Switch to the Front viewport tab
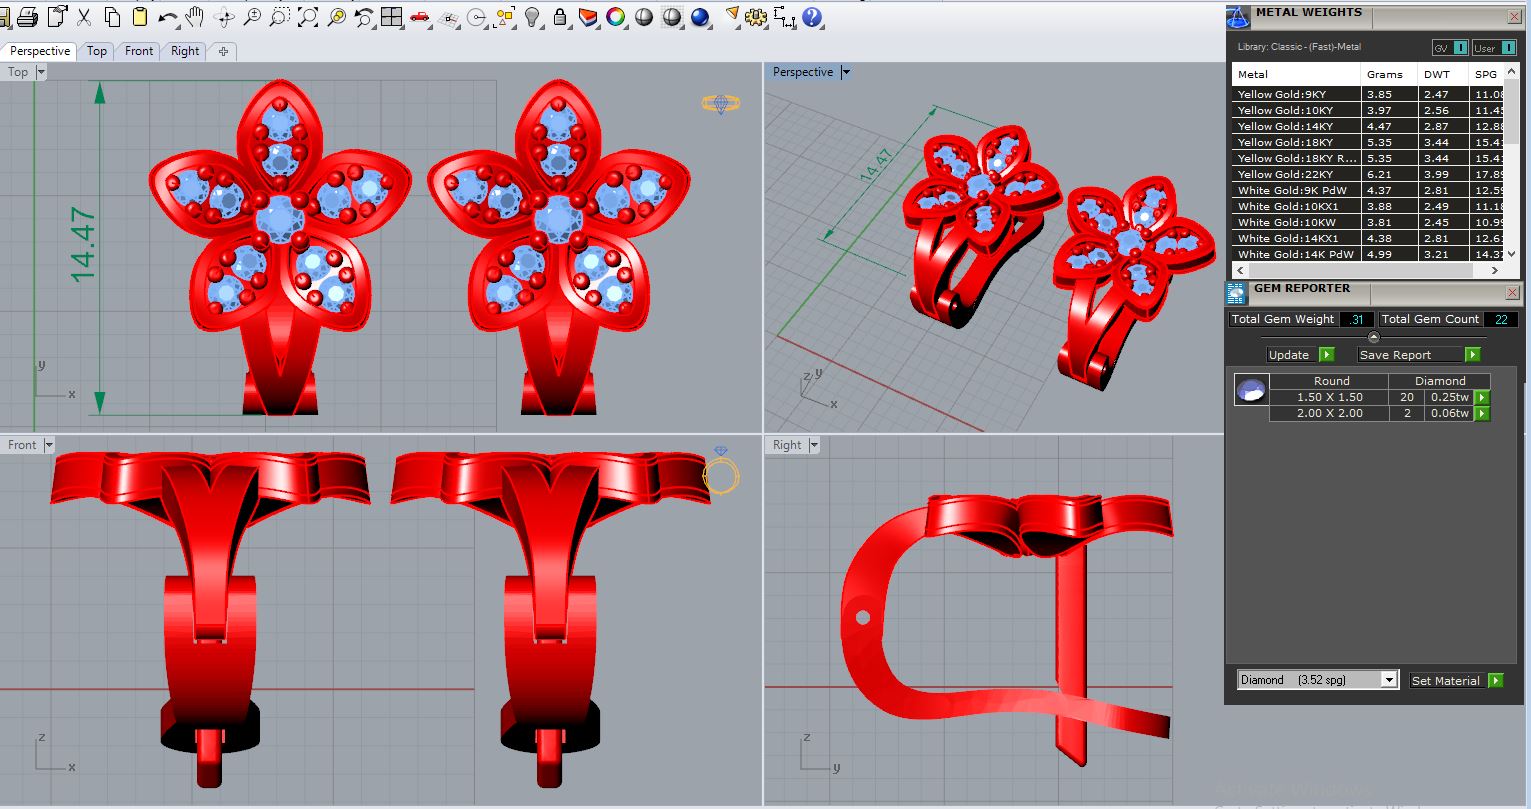 139,51
